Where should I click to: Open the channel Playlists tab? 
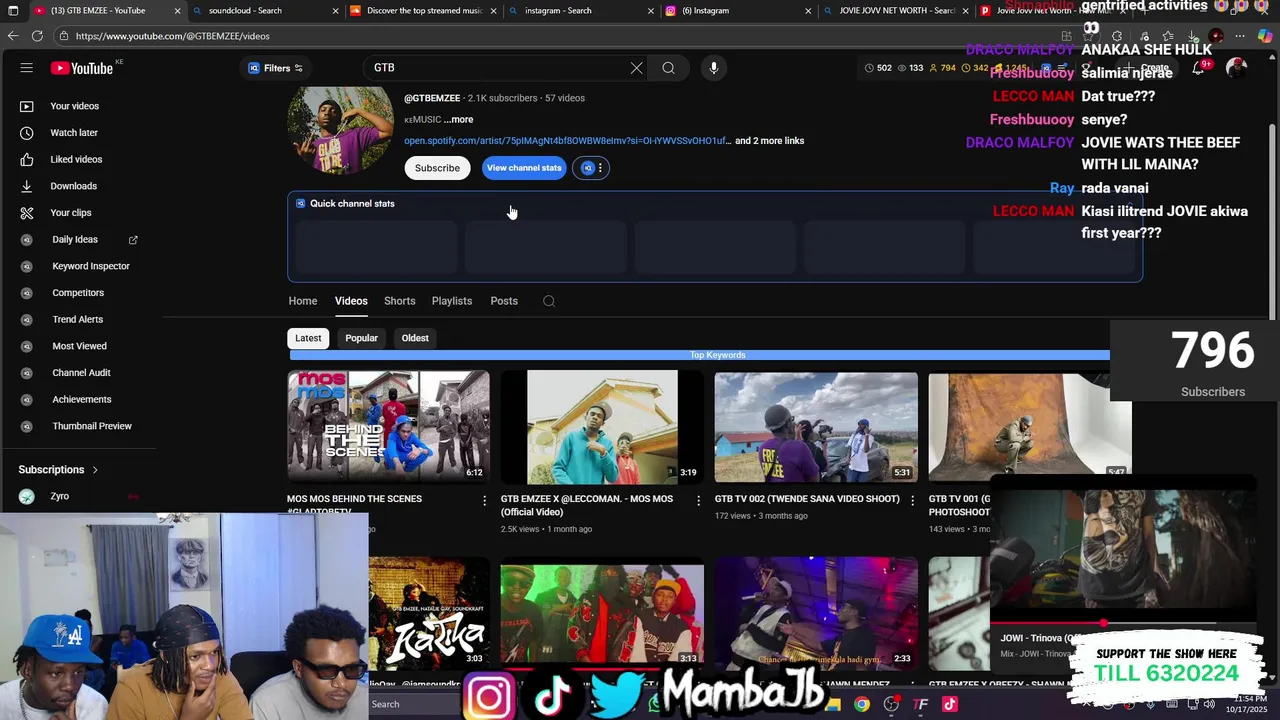click(452, 301)
